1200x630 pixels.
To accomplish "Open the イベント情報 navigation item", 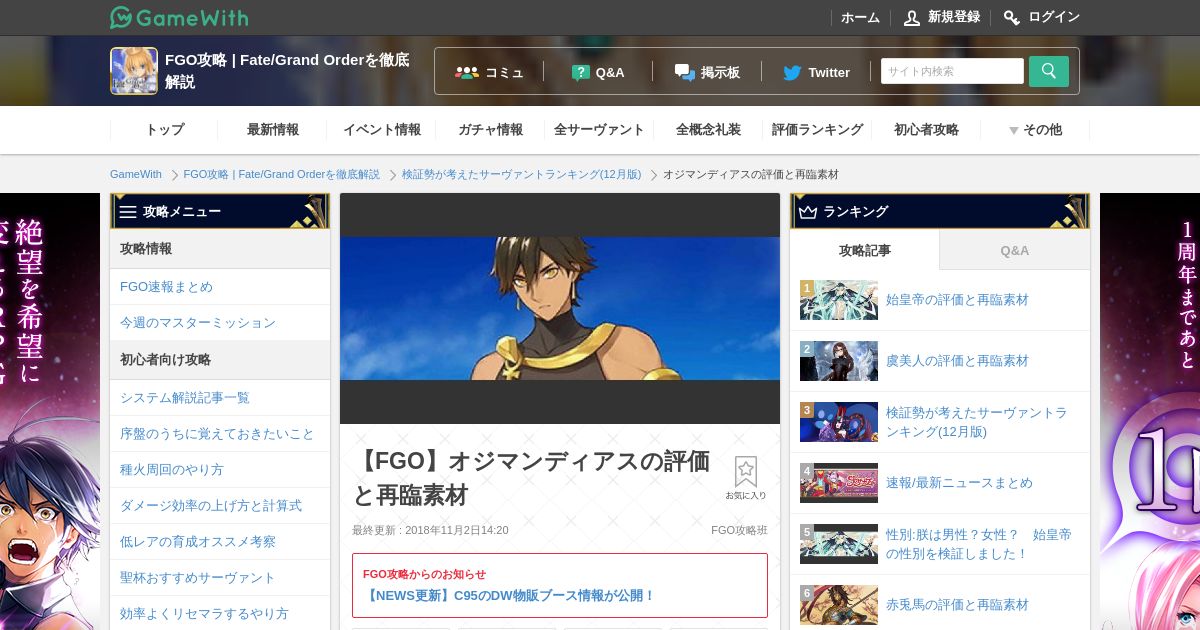I will pyautogui.click(x=382, y=130).
